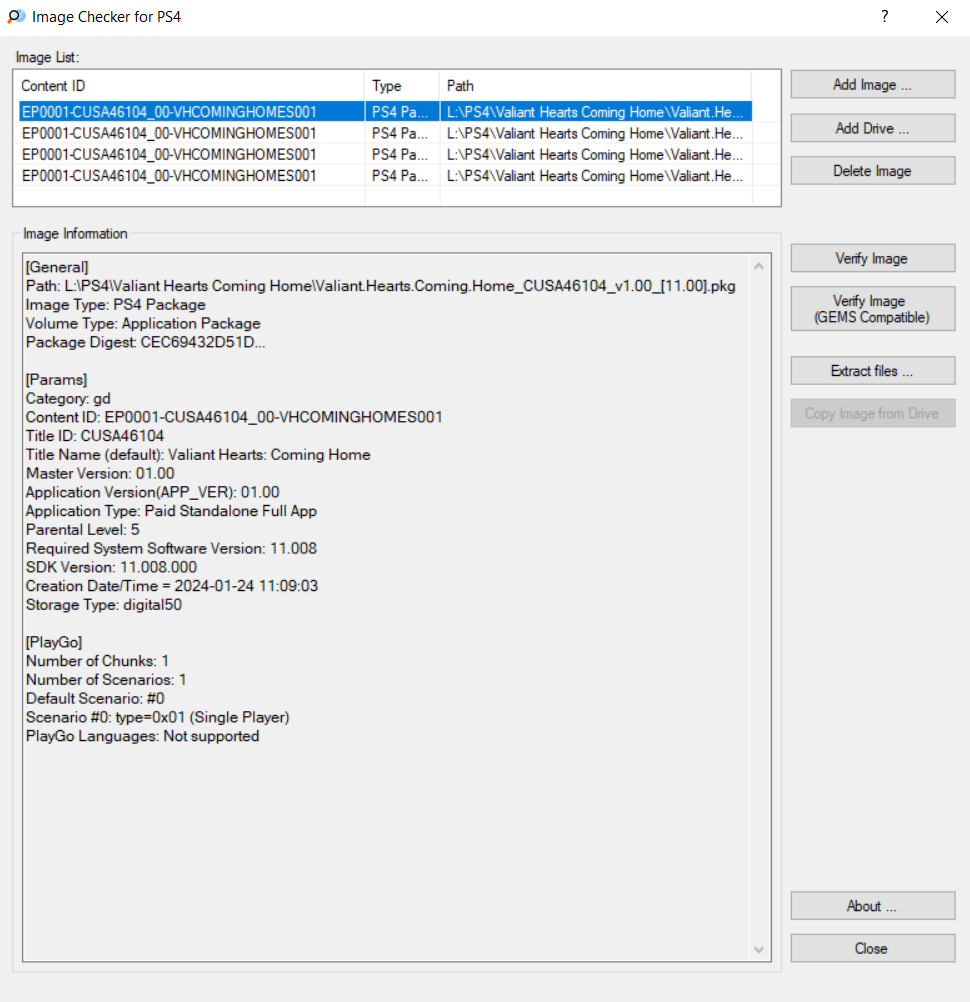The image size is (970, 1002).
Task: Click the 'Parental Level: 5' line
Action: (82, 529)
